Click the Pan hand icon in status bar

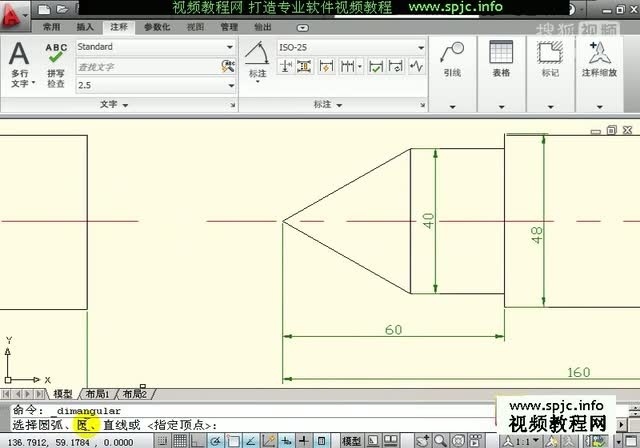[423, 441]
